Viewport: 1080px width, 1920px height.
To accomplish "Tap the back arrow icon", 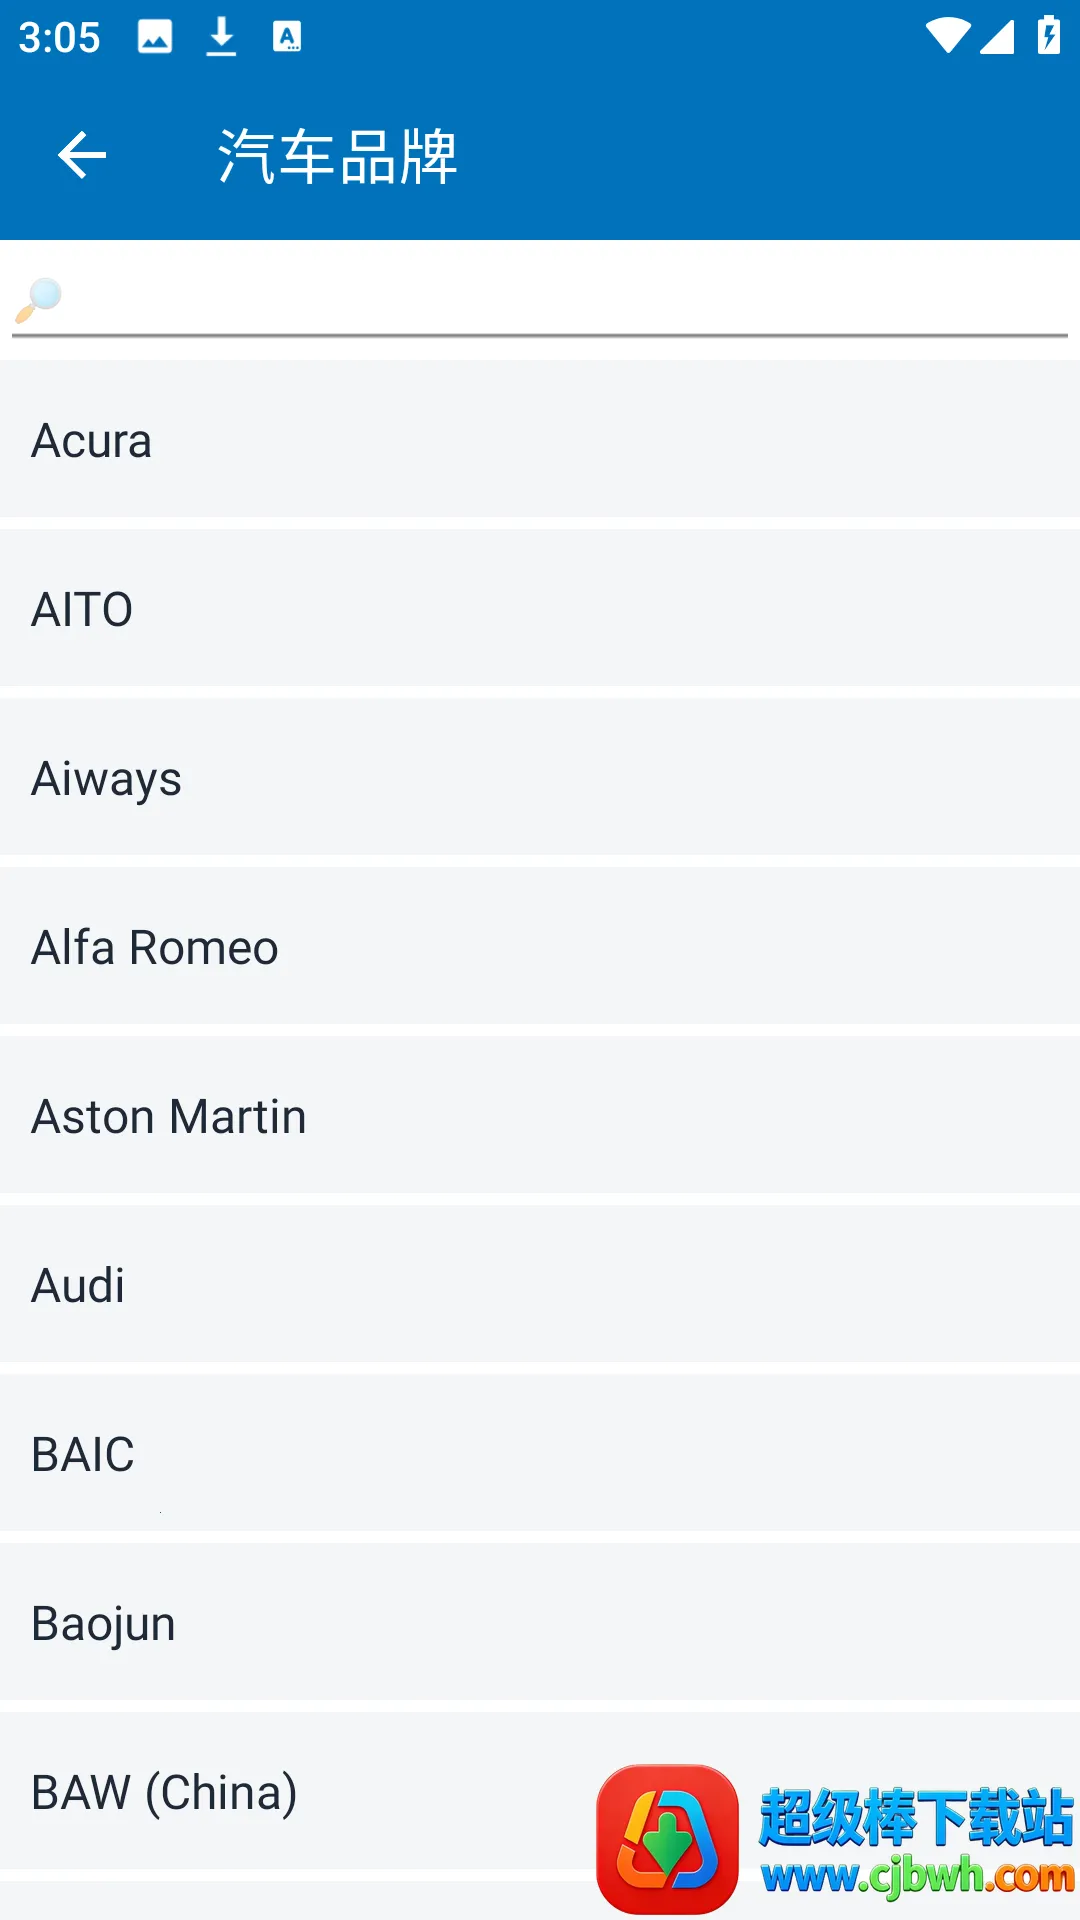I will (82, 156).
